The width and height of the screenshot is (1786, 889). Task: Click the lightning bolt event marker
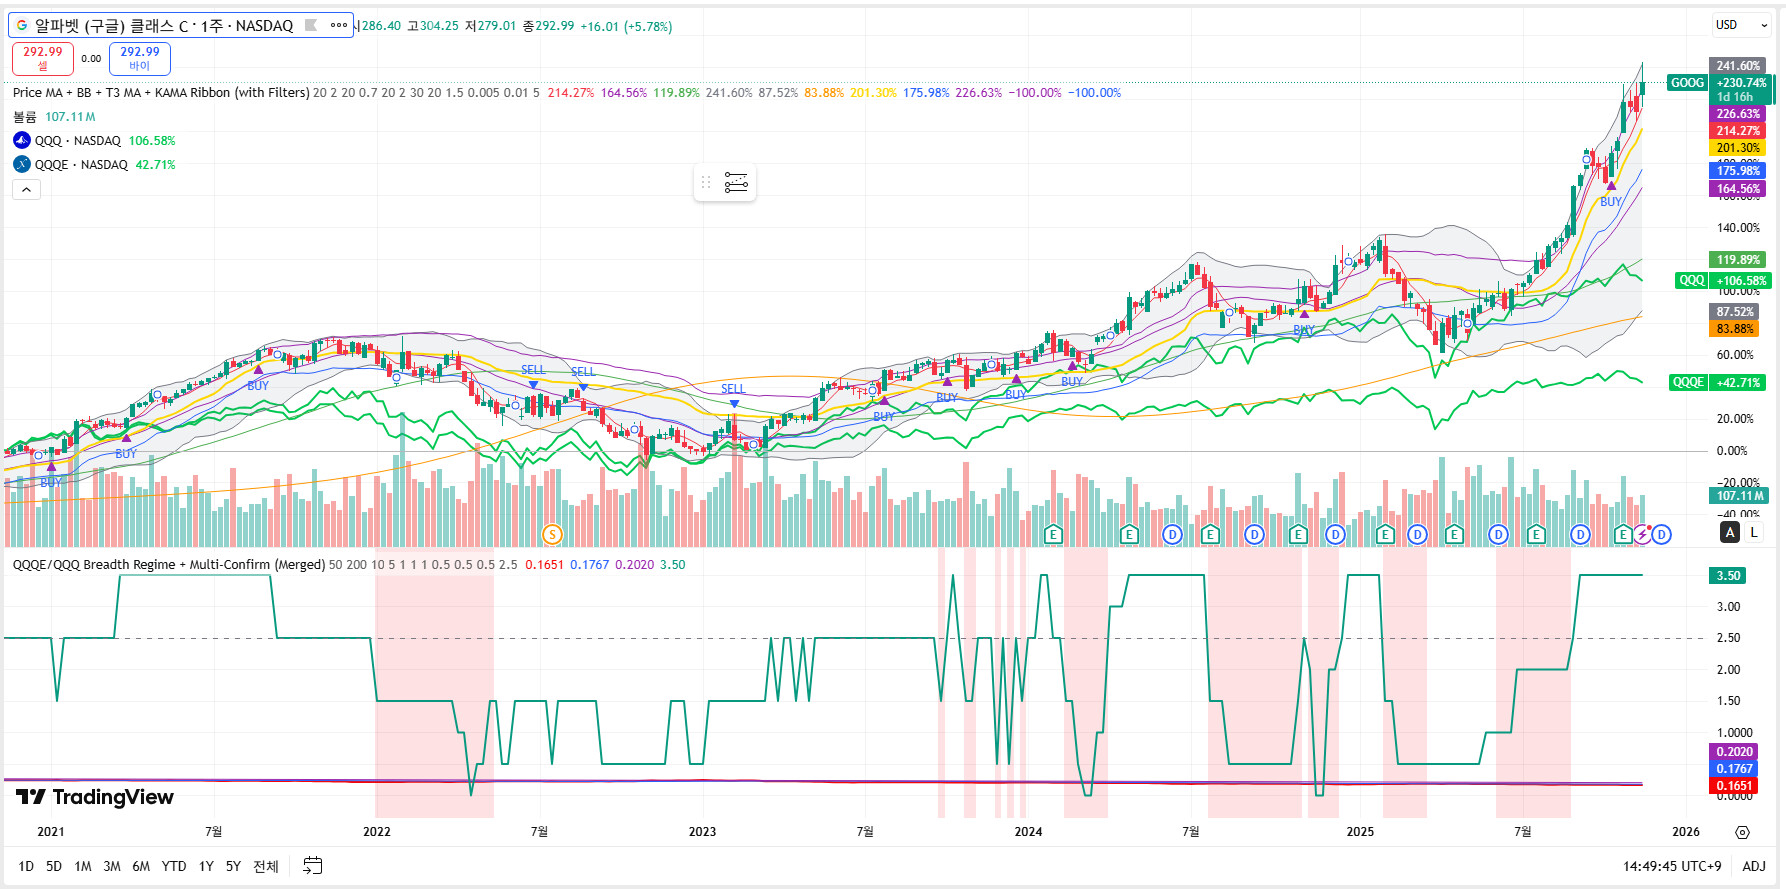(1642, 534)
